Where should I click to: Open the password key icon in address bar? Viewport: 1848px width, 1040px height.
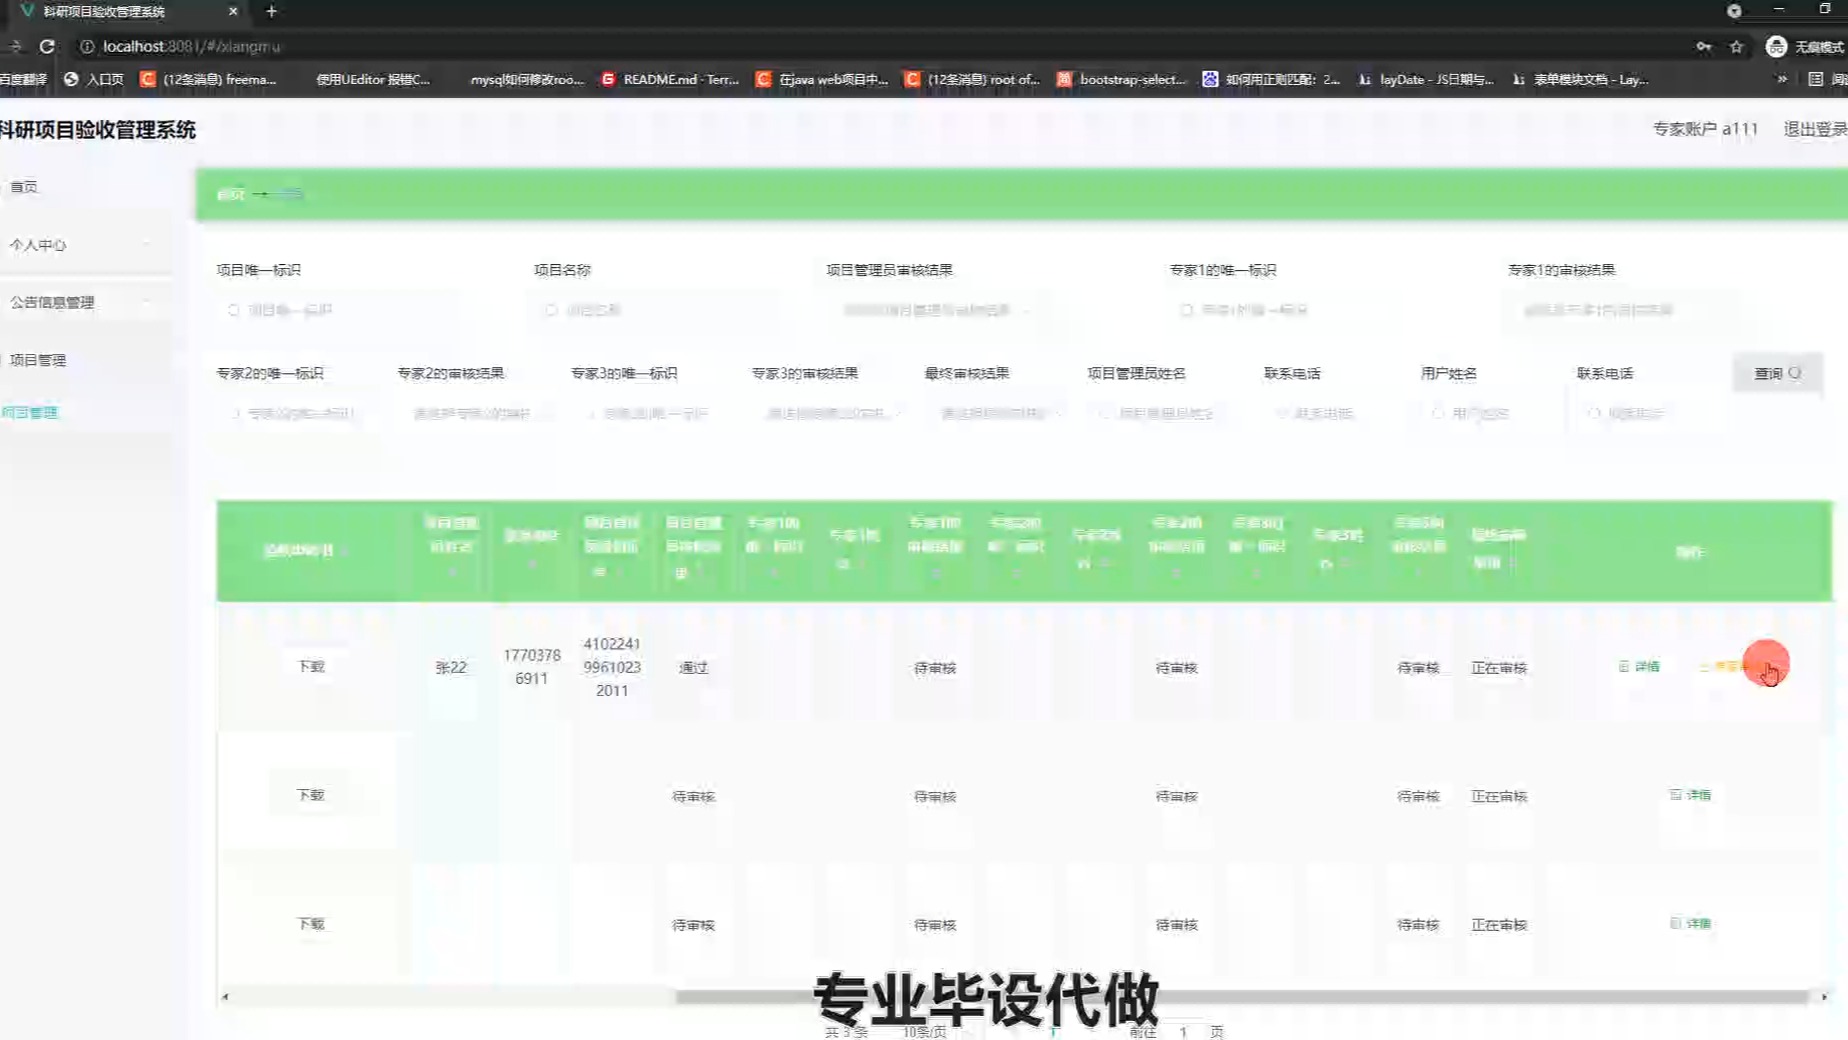[x=1704, y=46]
